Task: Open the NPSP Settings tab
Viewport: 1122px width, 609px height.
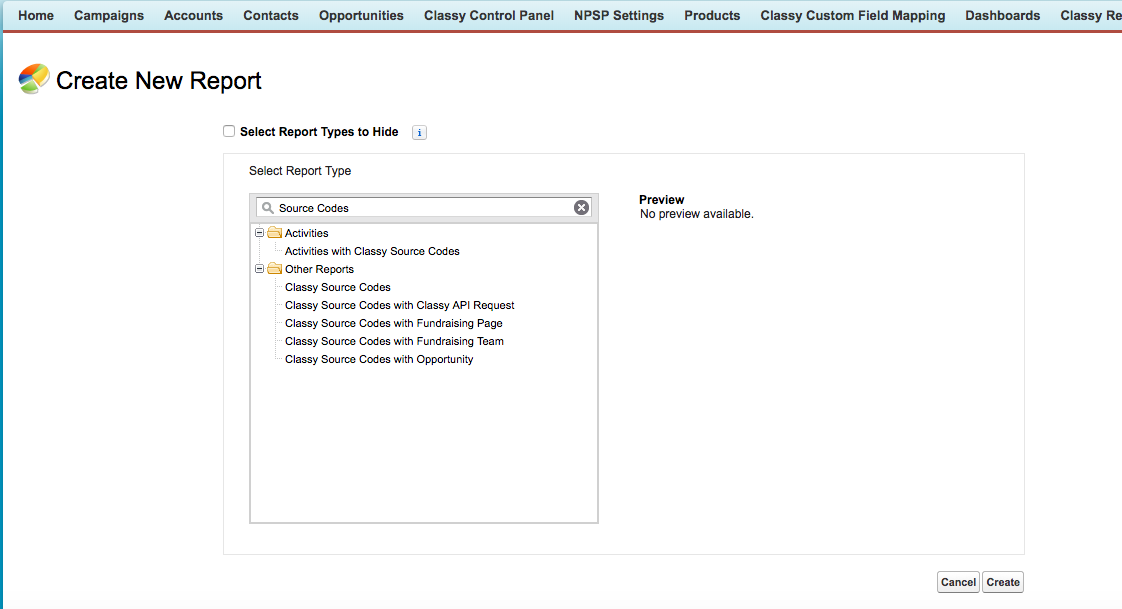Action: point(619,15)
